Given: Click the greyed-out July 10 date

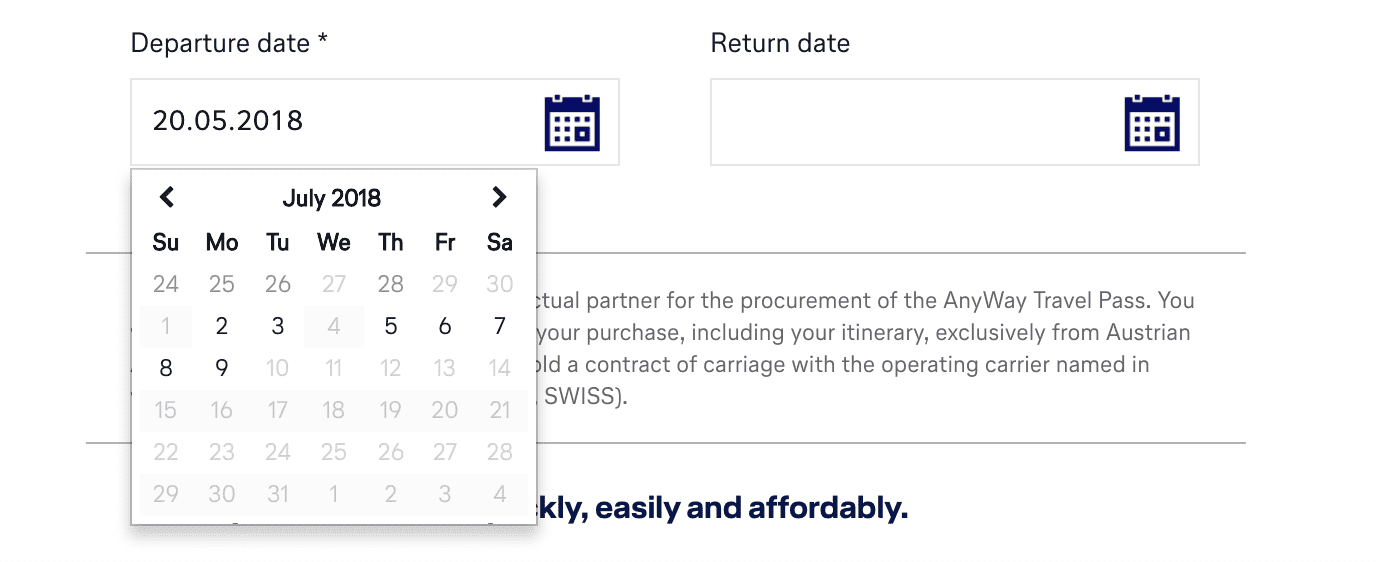Looking at the screenshot, I should [278, 368].
